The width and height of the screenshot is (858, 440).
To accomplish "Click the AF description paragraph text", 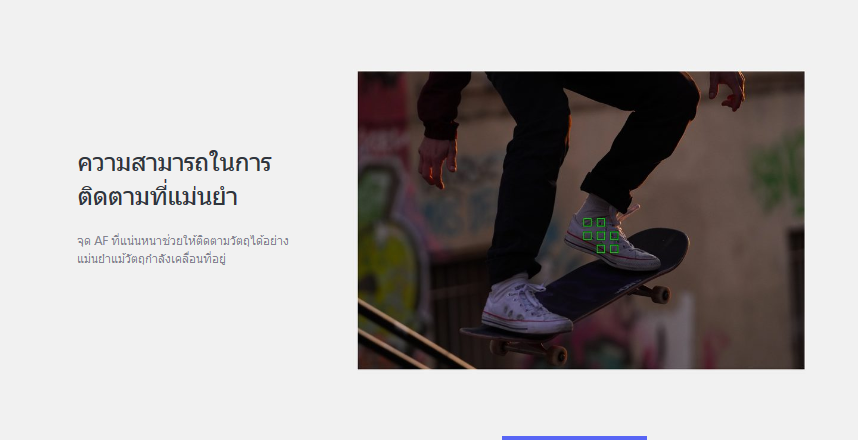I will point(183,250).
